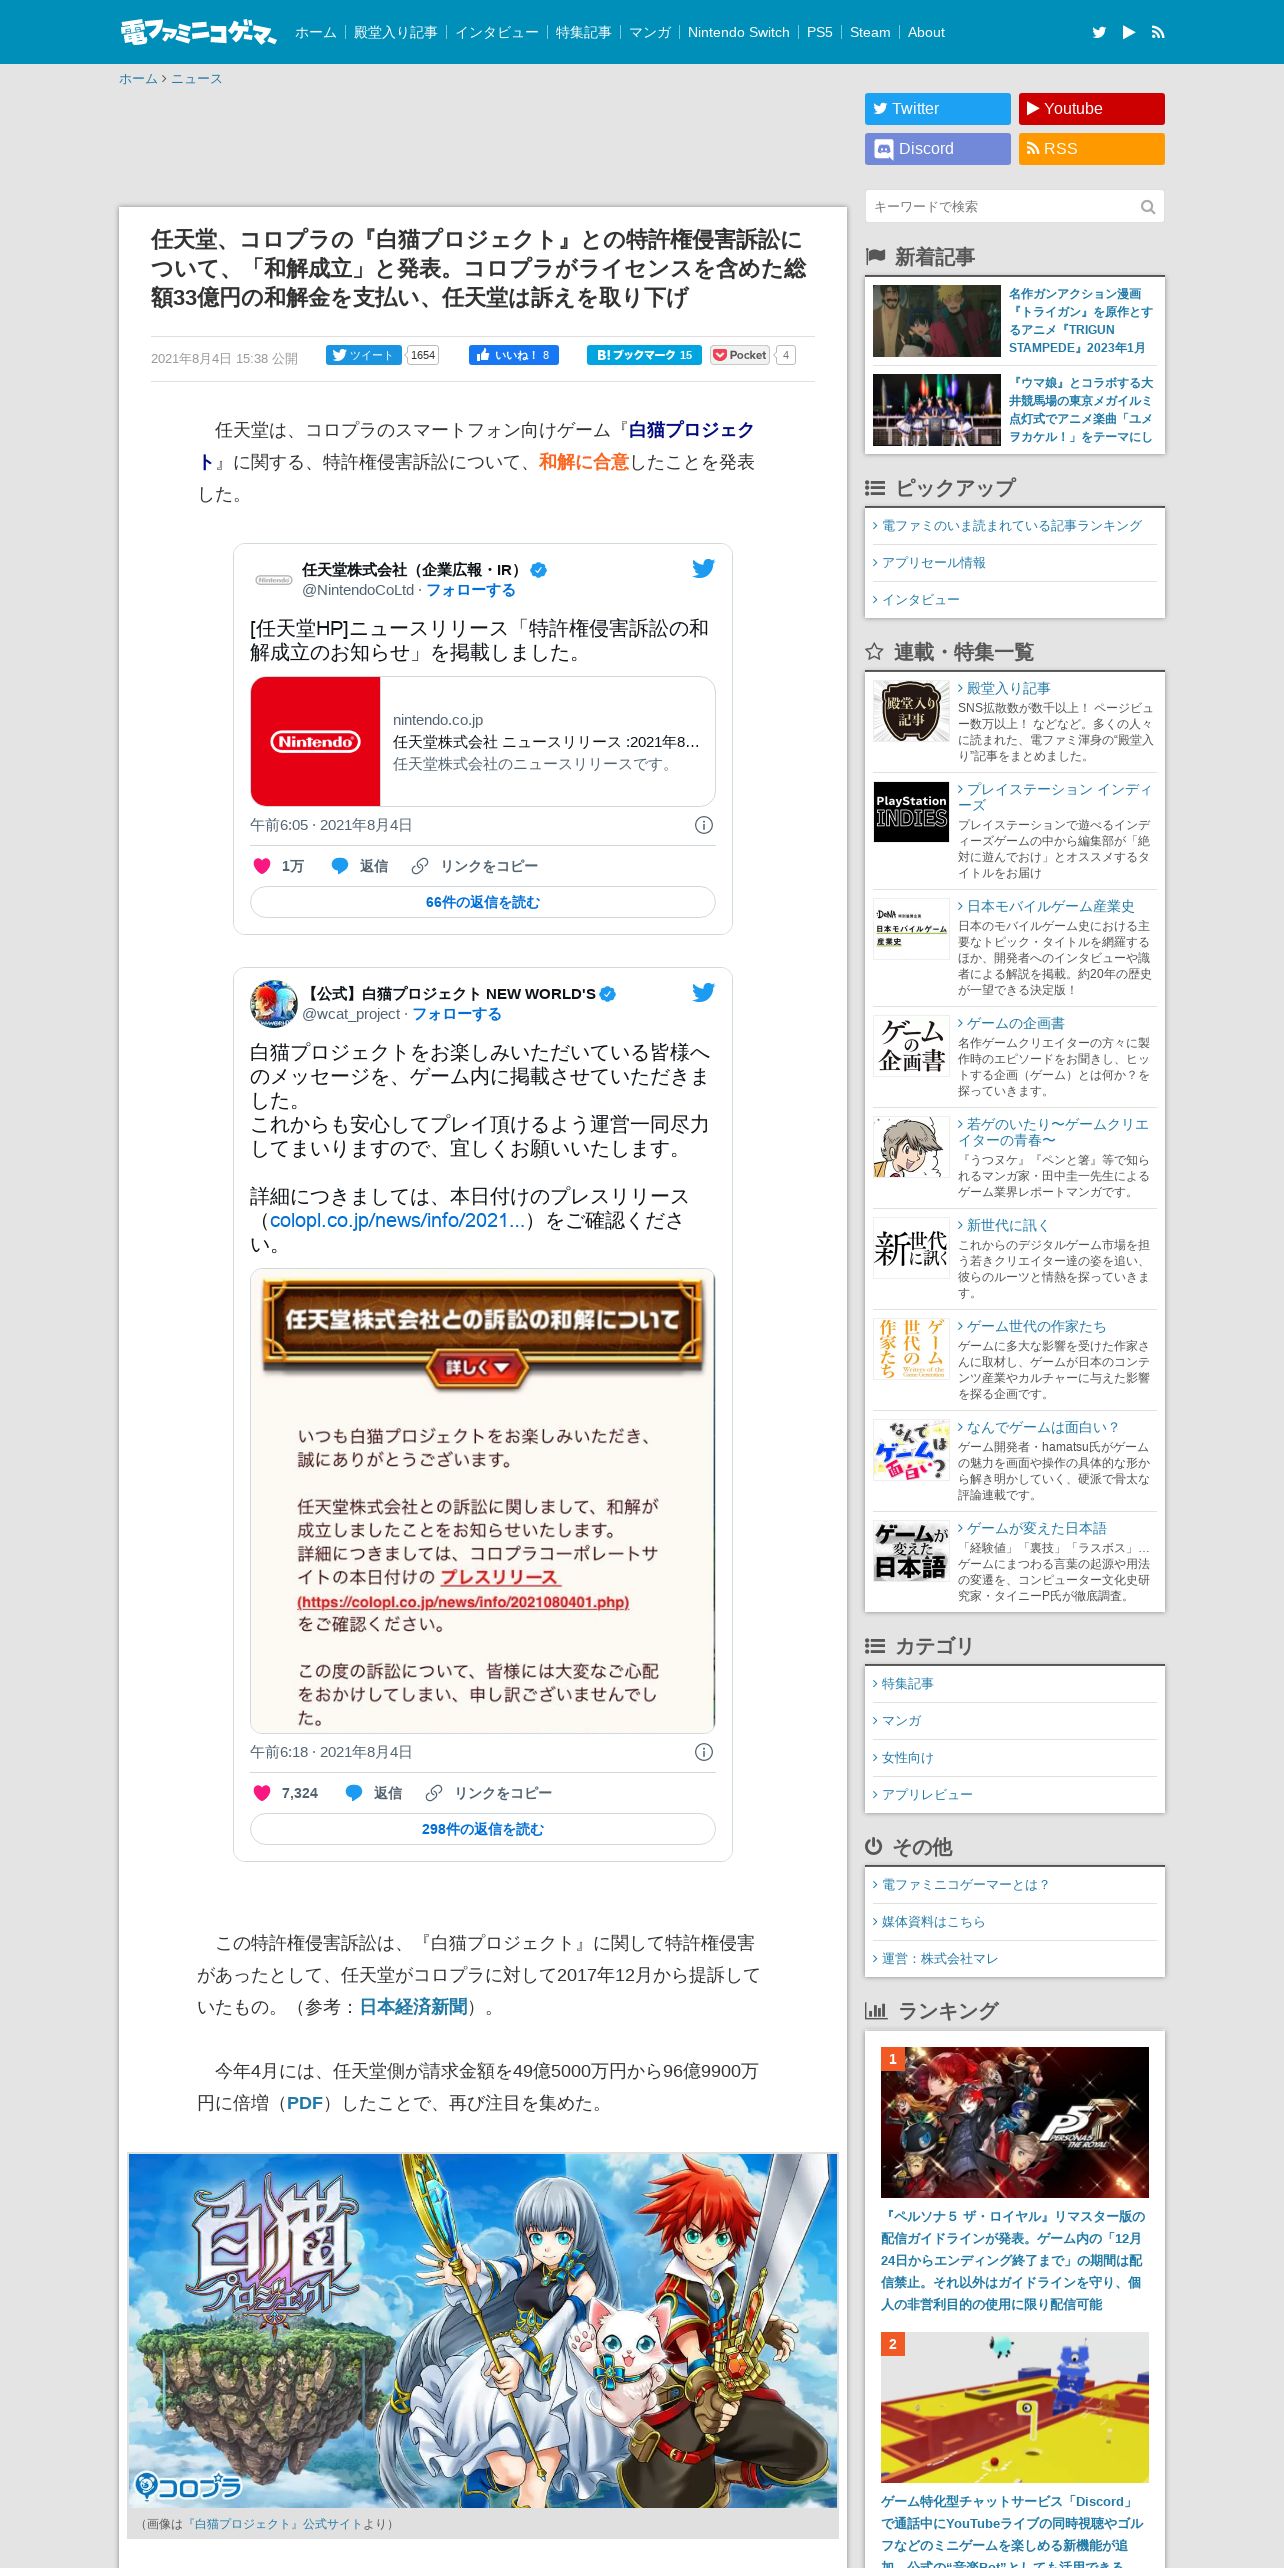Click ニュース breadcrumb link
Viewport: 1284px width, 2568px height.
[x=196, y=79]
